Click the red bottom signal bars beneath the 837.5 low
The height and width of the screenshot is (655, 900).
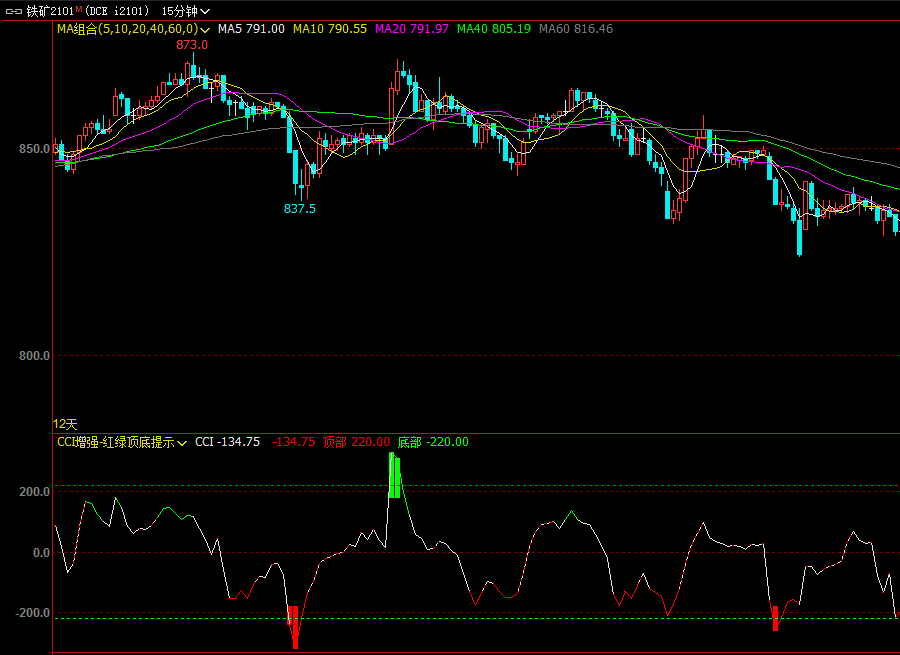click(x=293, y=627)
